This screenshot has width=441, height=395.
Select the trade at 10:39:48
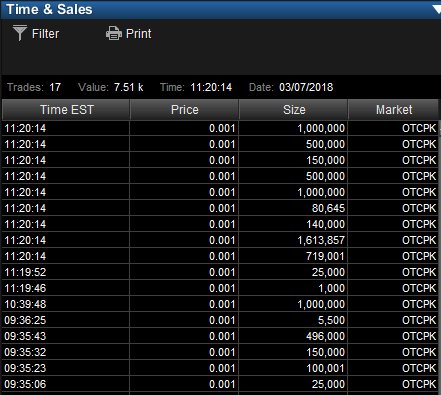coord(220,304)
